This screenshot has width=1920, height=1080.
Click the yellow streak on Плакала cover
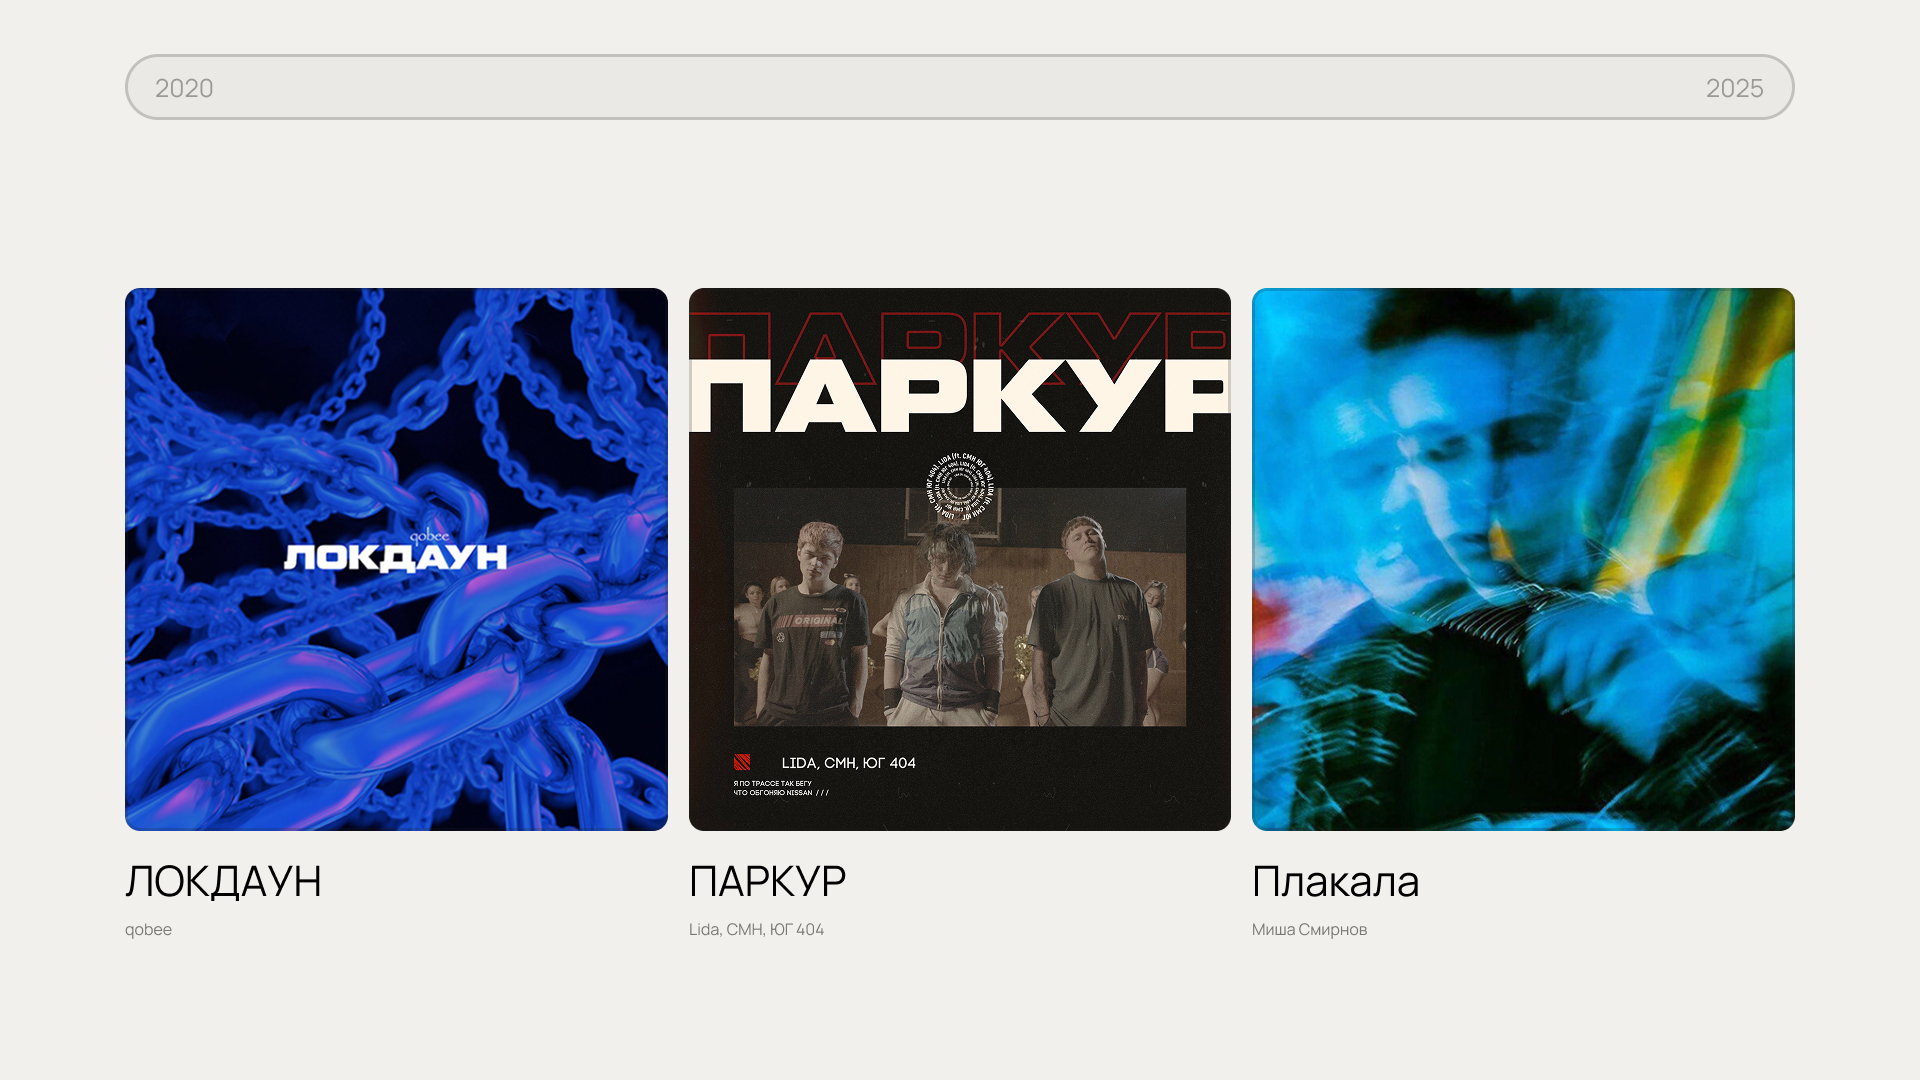pyautogui.click(x=1690, y=440)
